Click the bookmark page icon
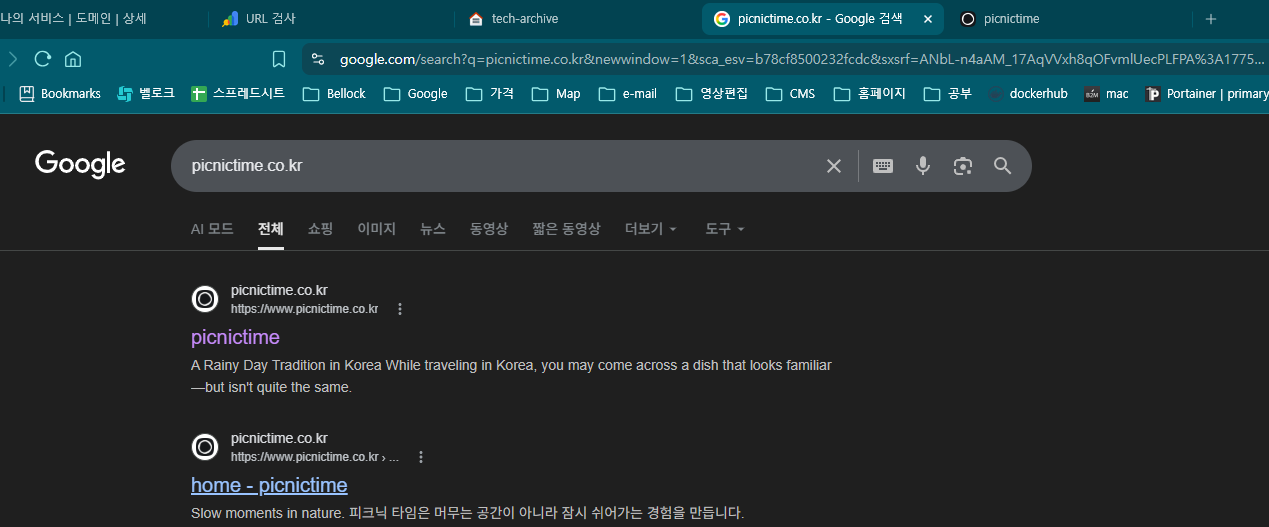The height and width of the screenshot is (527, 1269). tap(279, 59)
